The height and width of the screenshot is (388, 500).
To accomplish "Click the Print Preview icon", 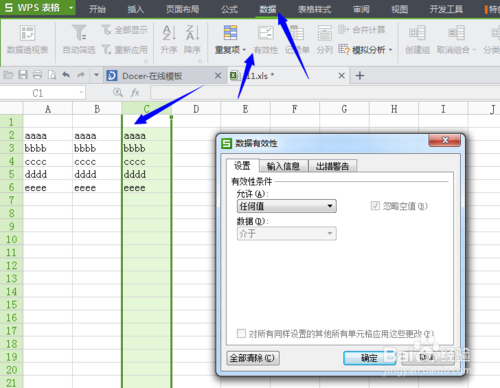I will [x=52, y=75].
